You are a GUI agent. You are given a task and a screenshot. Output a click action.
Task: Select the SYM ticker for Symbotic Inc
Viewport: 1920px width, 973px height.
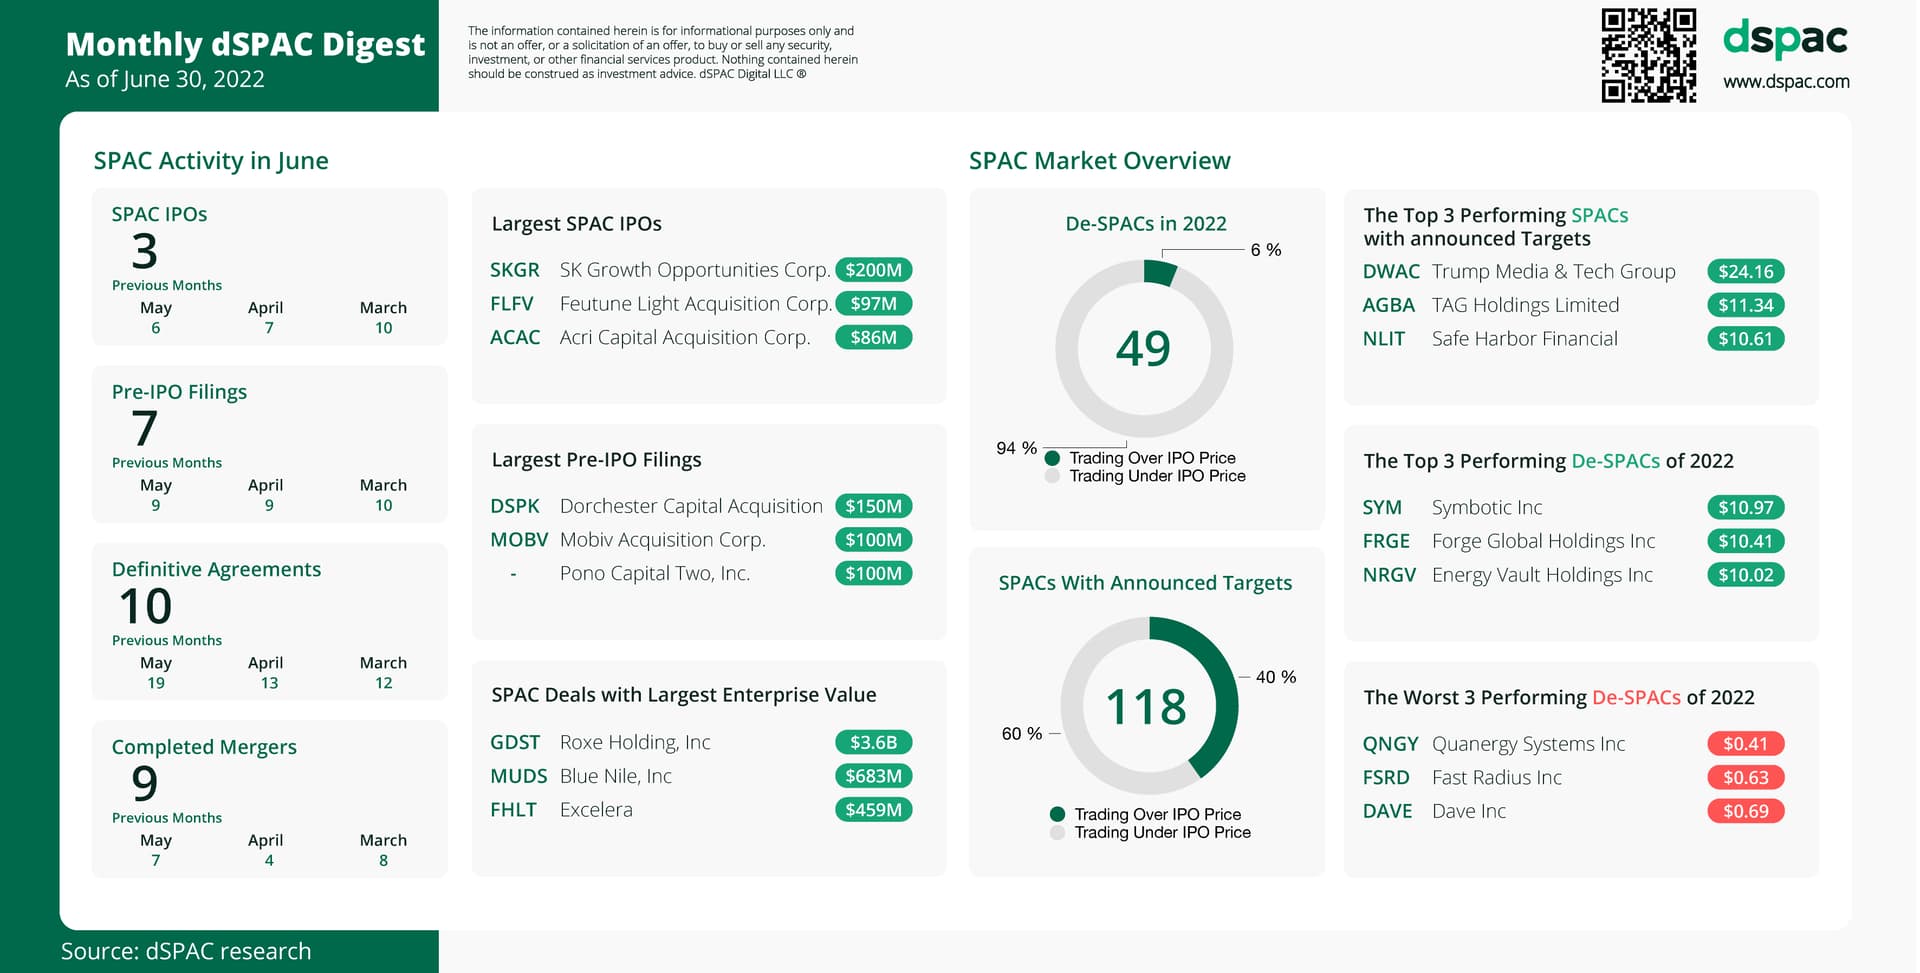click(x=1382, y=508)
